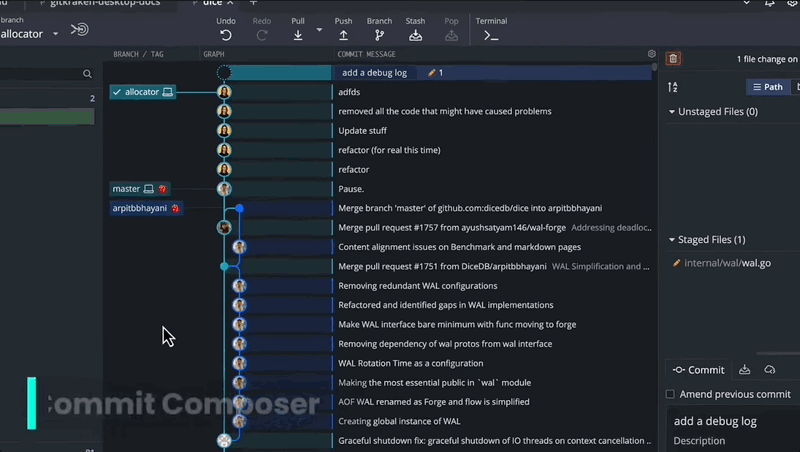Collapse the Staged Files section
The width and height of the screenshot is (800, 452).
pyautogui.click(x=671, y=240)
